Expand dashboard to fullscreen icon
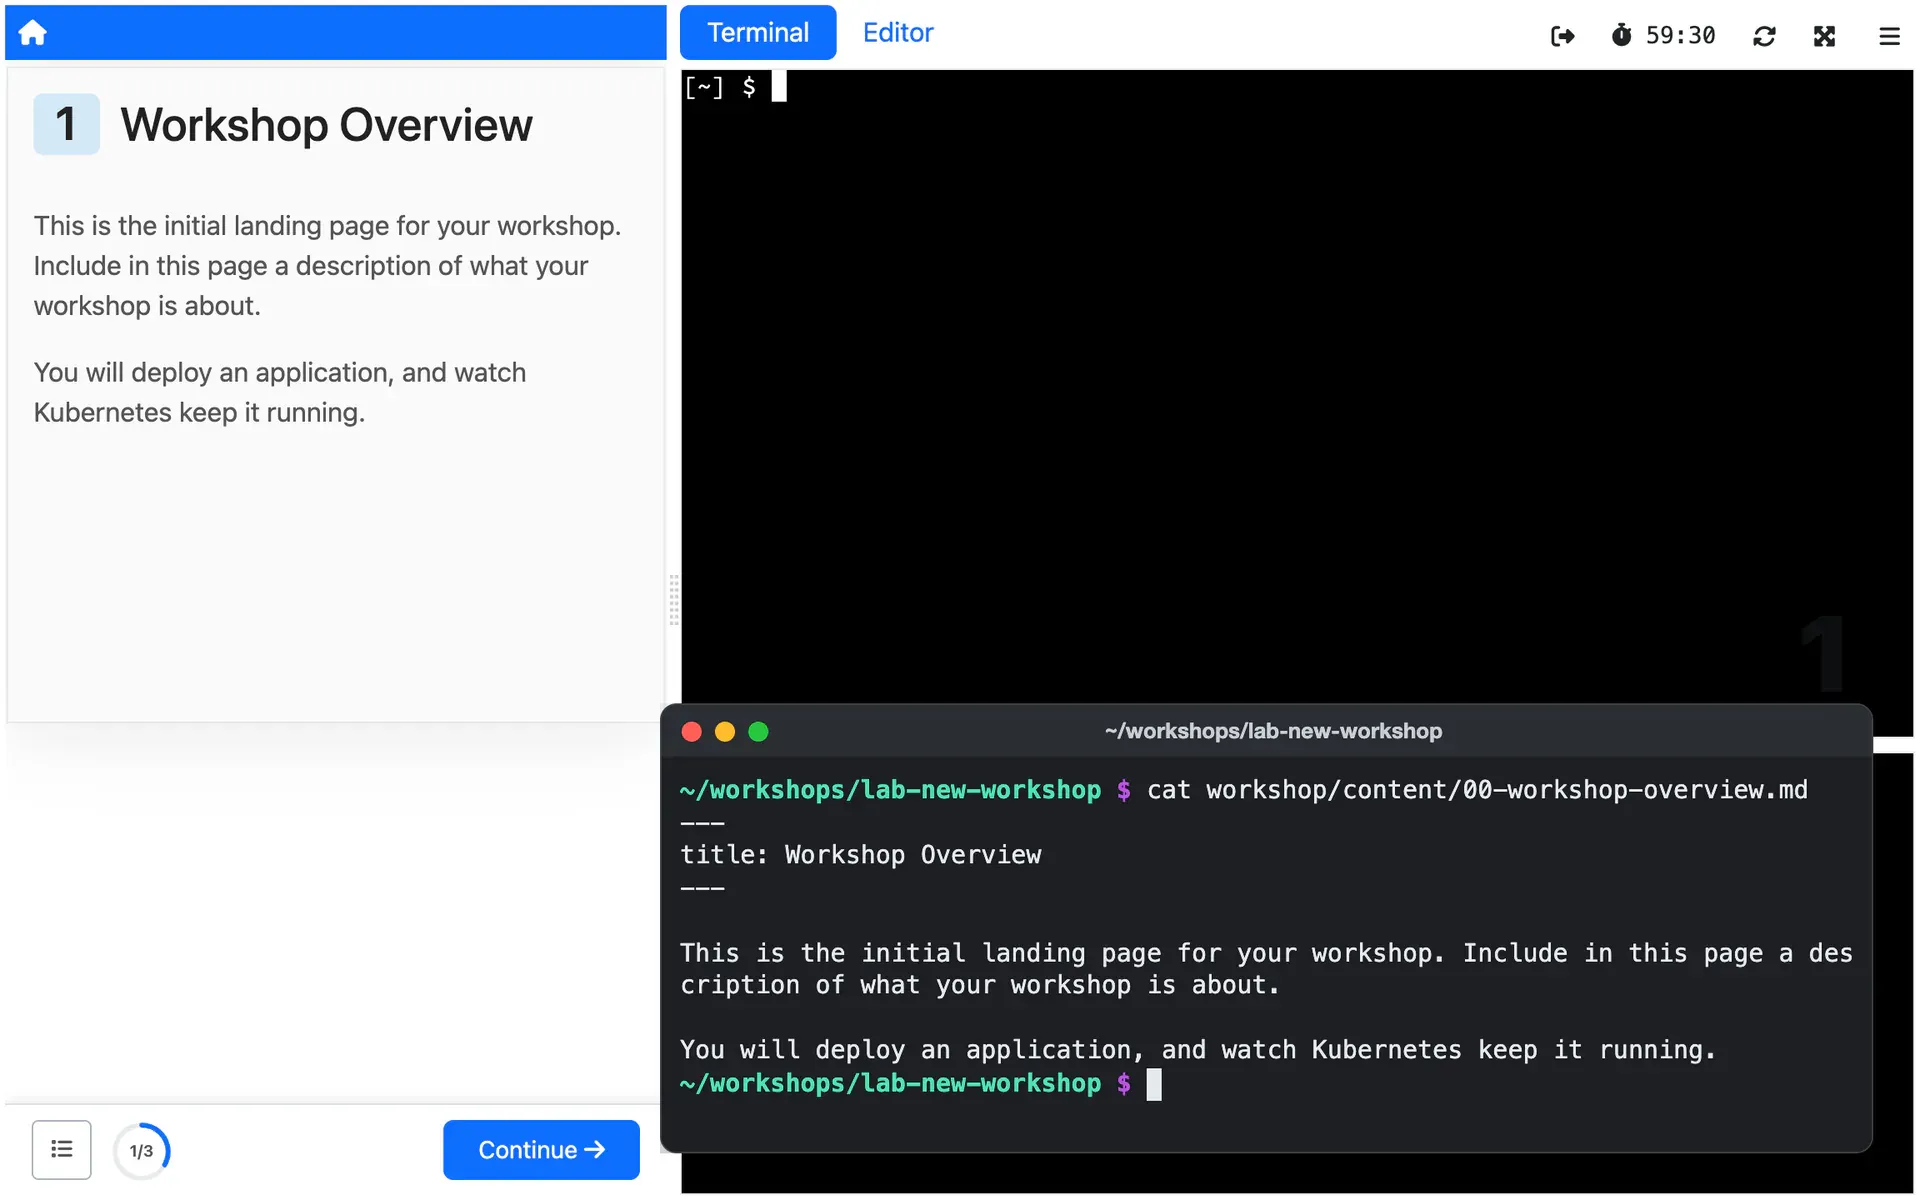Viewport: 1920px width, 1200px height. [x=1824, y=36]
